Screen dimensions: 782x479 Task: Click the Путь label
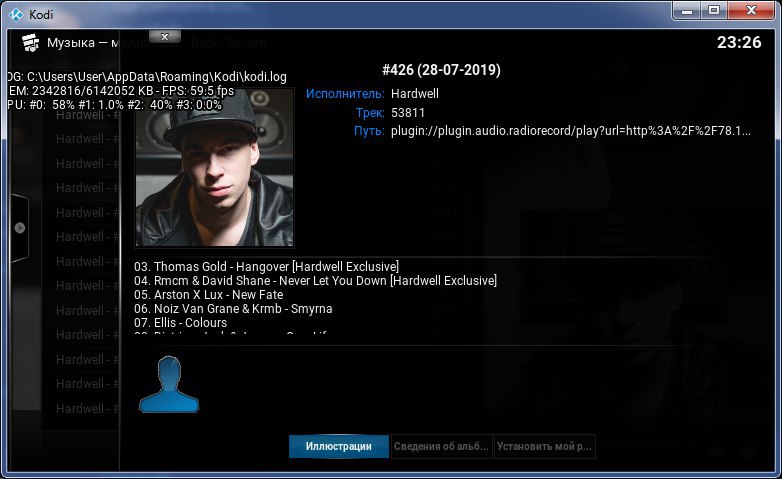(x=369, y=131)
